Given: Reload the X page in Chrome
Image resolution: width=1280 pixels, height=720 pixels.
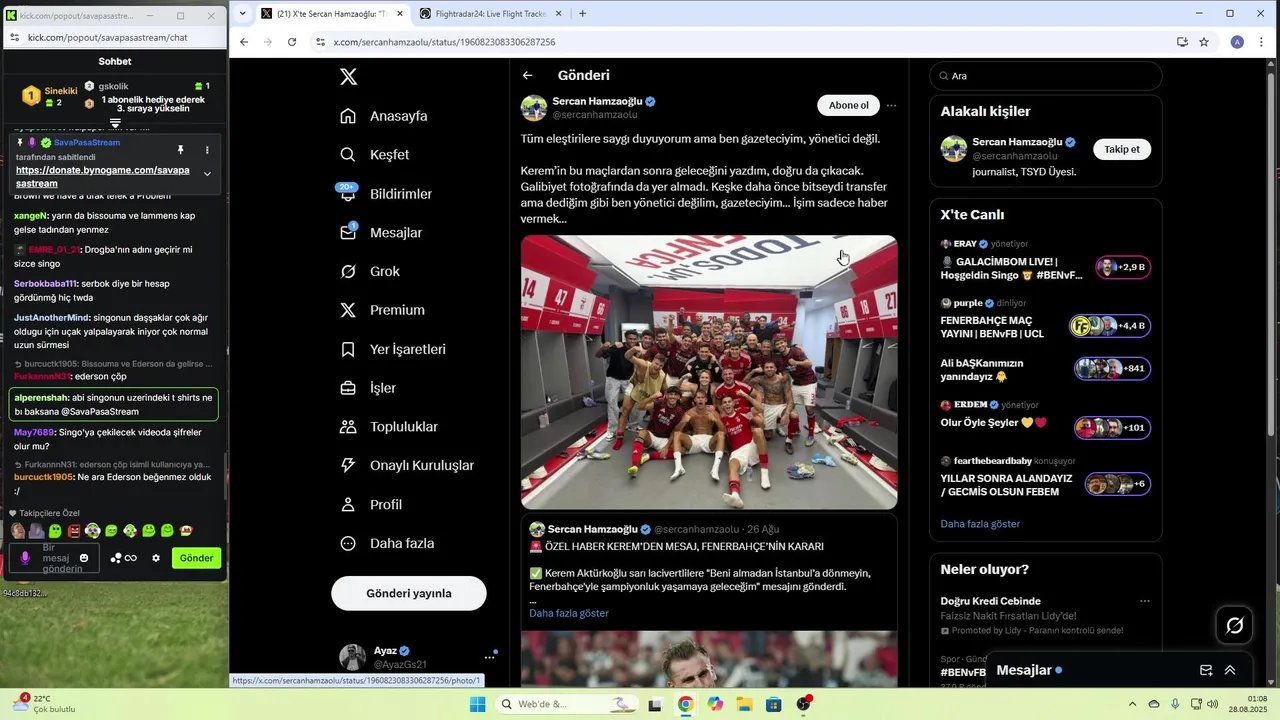Looking at the screenshot, I should tap(292, 42).
